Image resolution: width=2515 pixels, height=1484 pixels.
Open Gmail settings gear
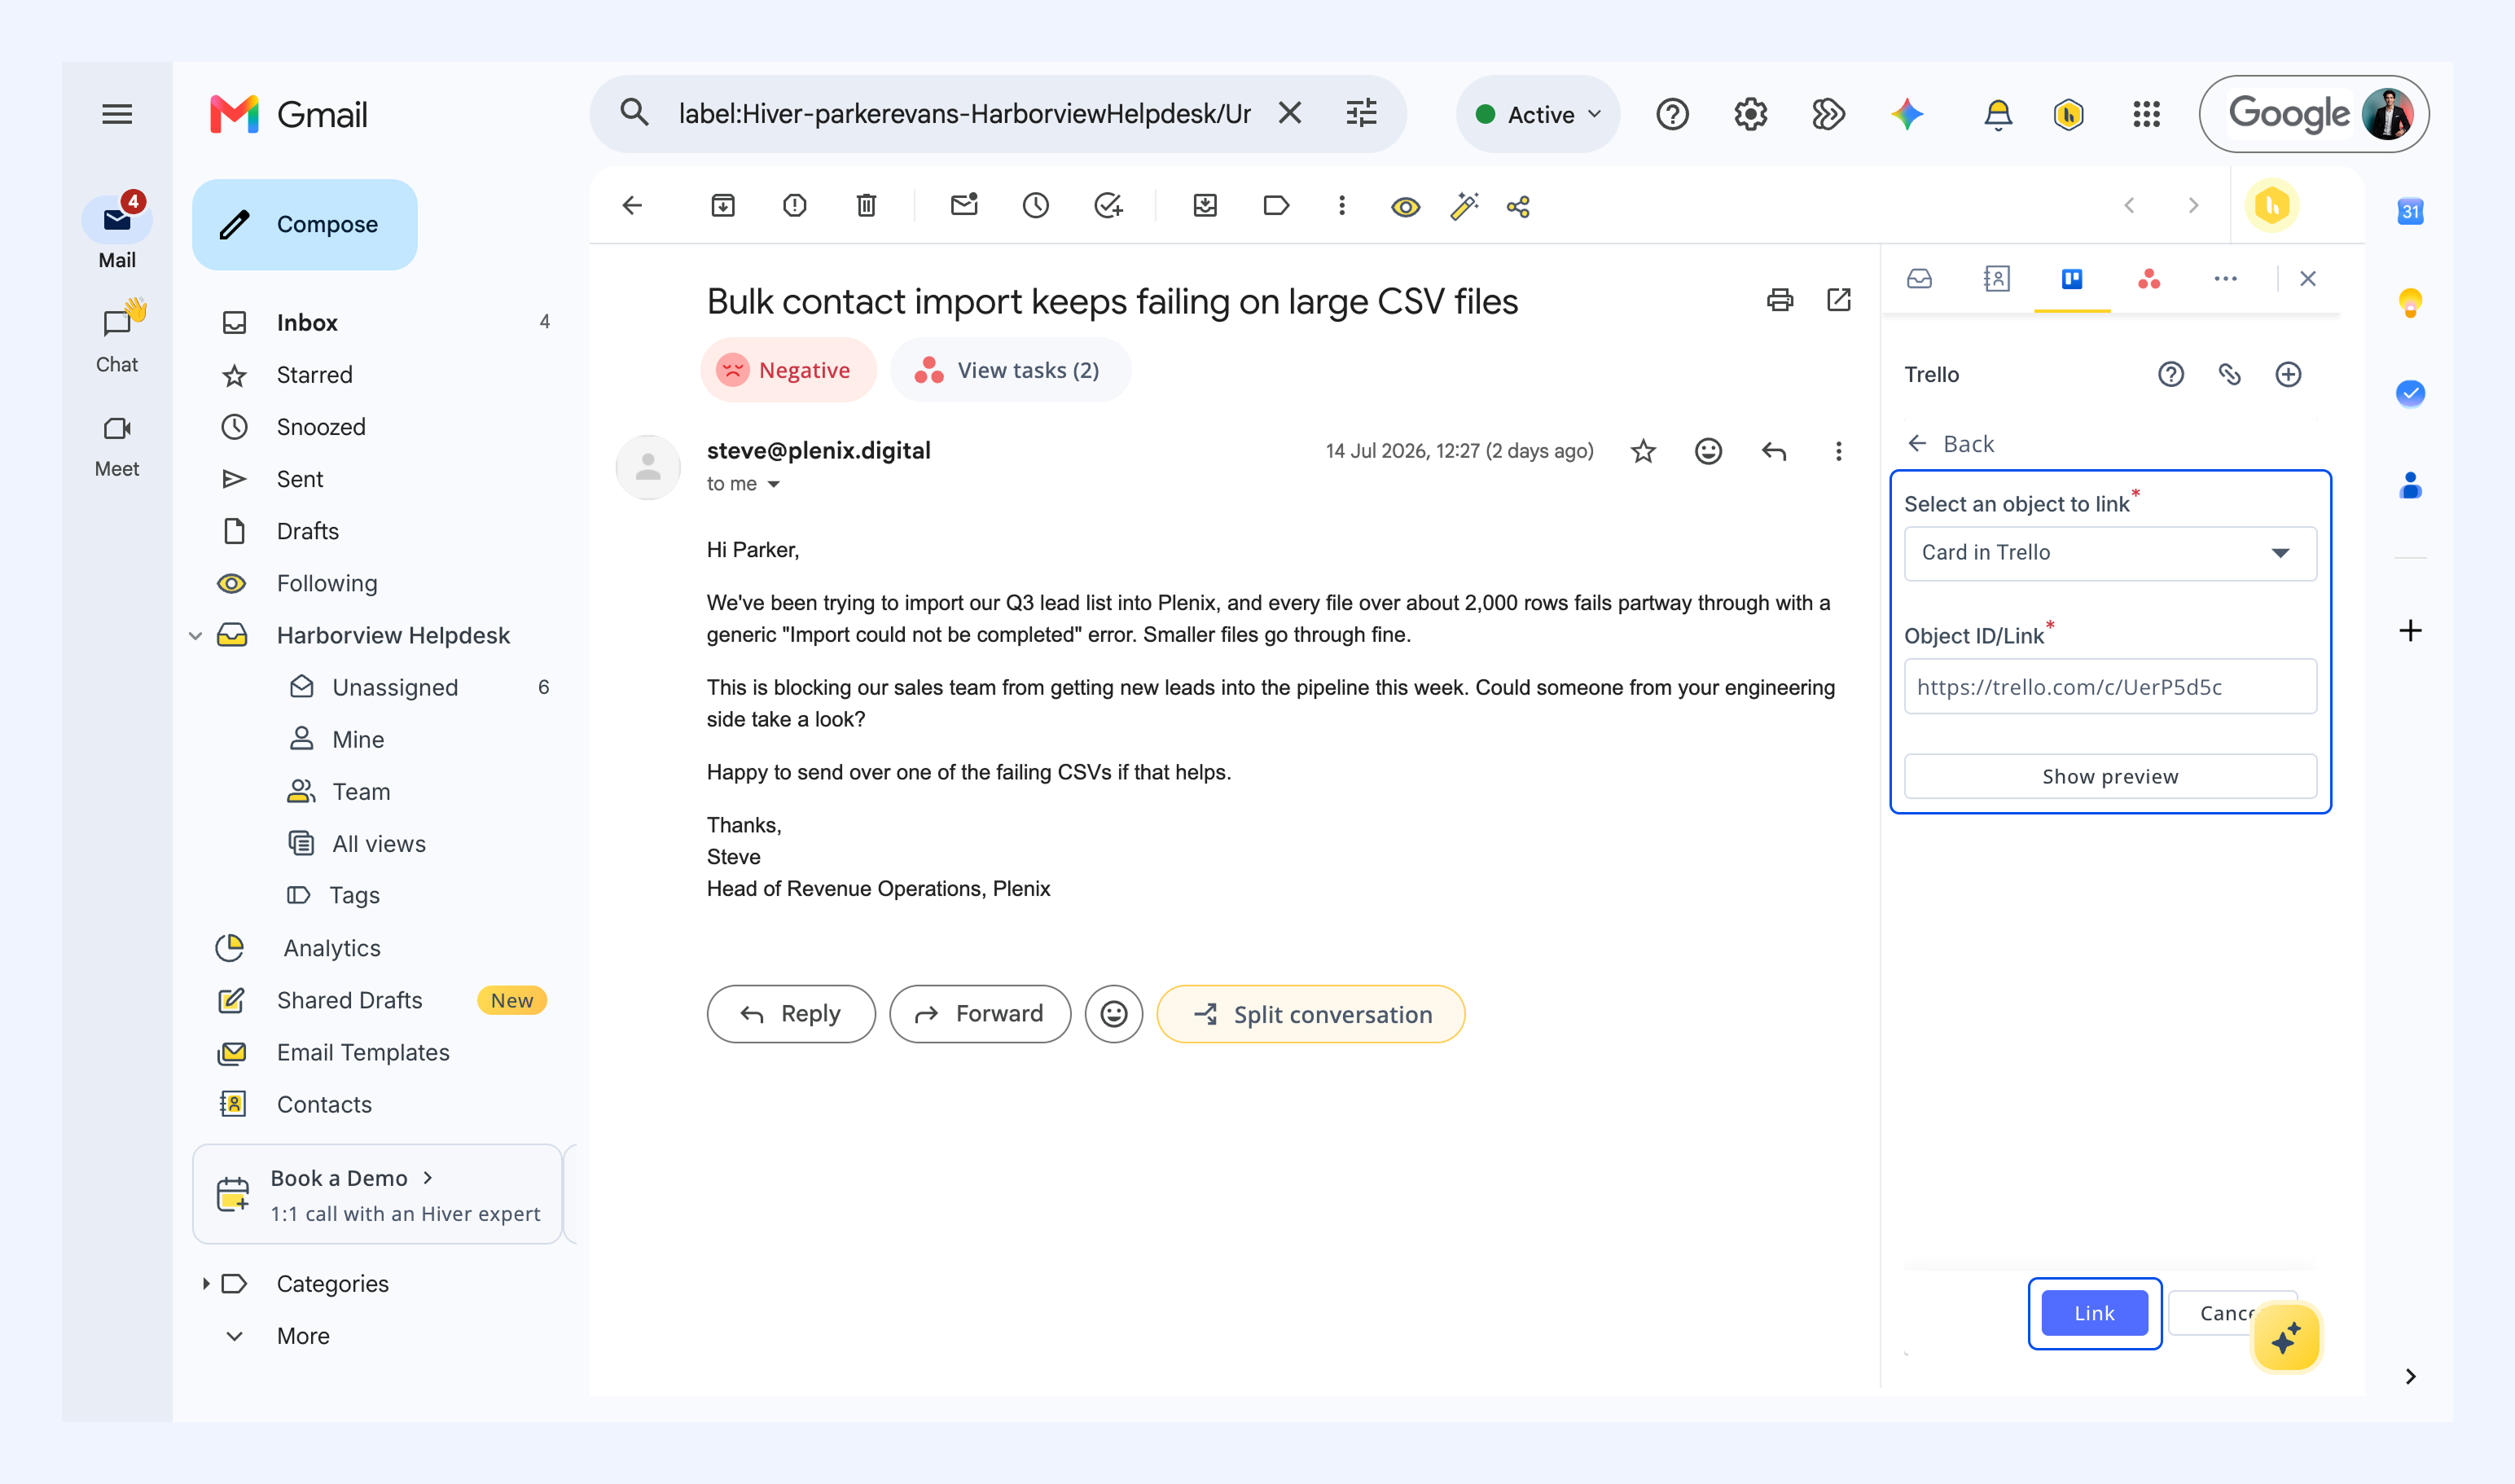point(1750,115)
